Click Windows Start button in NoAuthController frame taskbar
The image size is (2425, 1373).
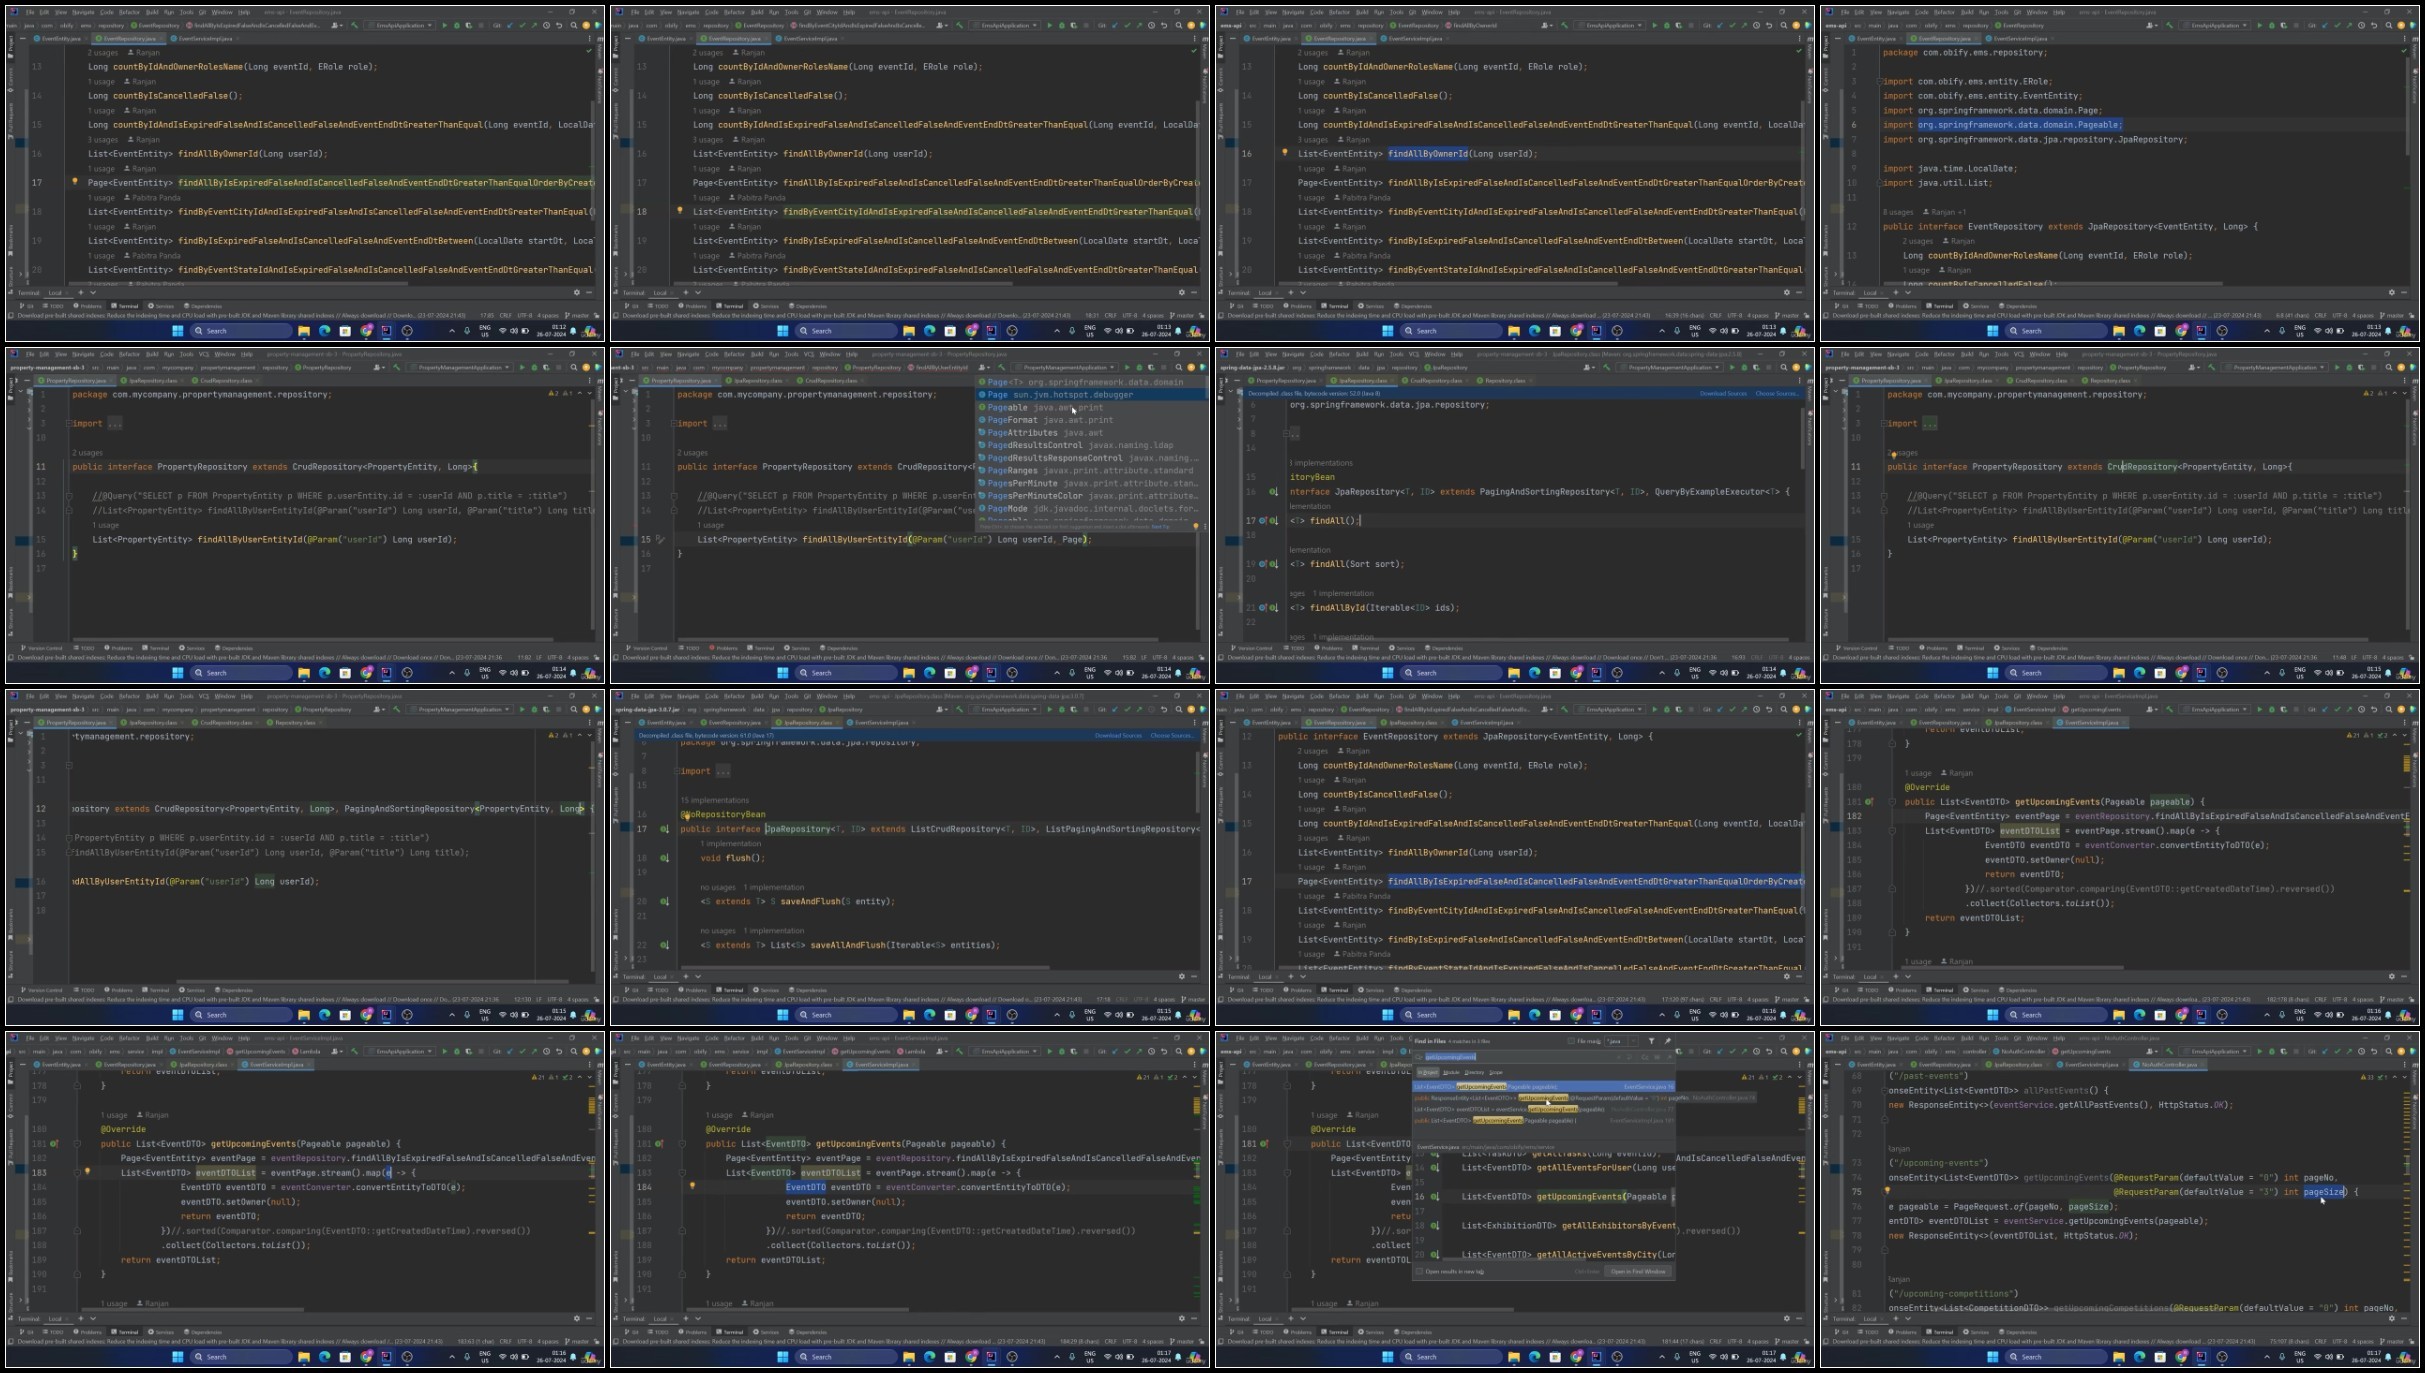point(1992,1357)
